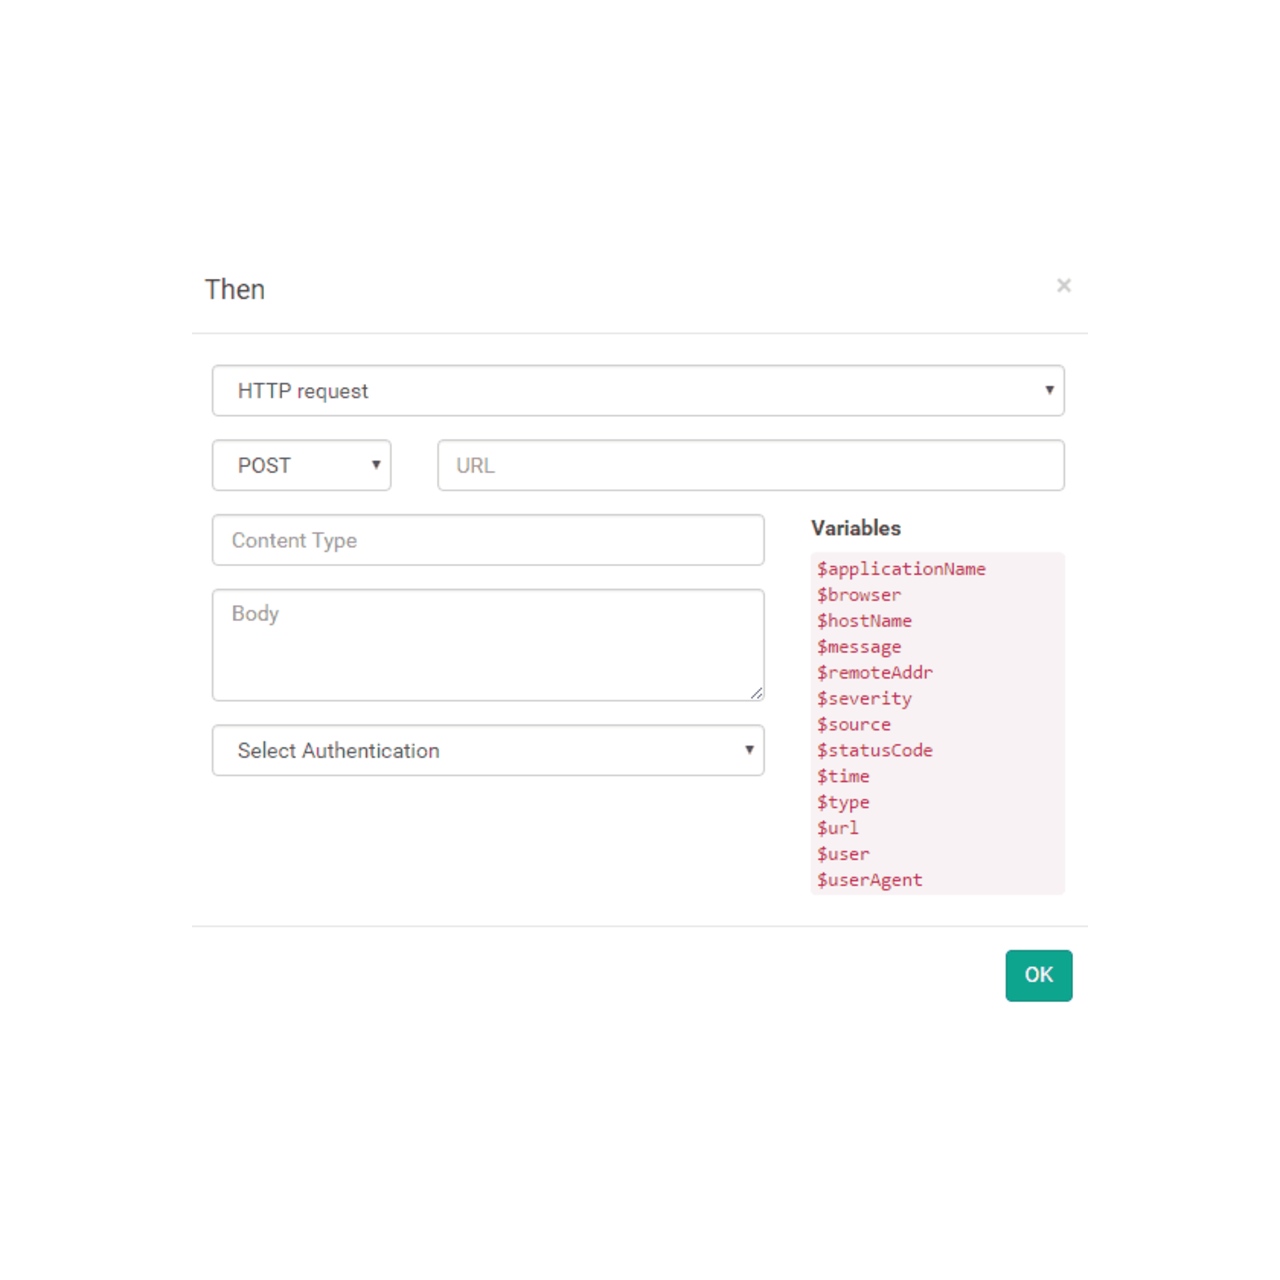Viewport: 1280px width, 1280px height.
Task: Close the Then dialog with the X icon
Action: 1064,285
